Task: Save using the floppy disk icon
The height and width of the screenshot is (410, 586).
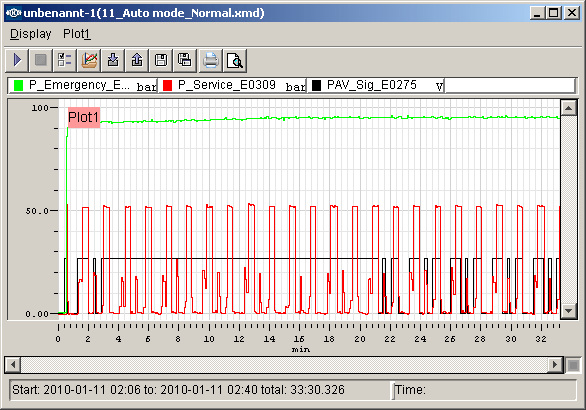Action: (x=161, y=60)
